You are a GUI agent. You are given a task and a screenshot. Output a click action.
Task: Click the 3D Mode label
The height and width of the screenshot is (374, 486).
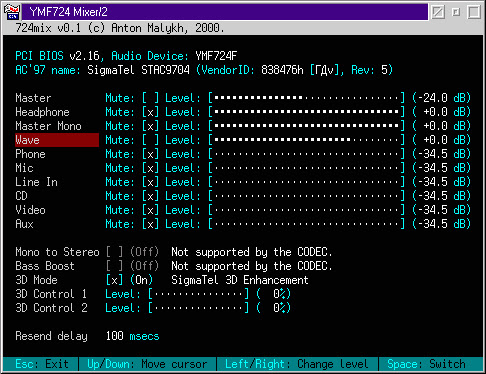click(36, 280)
